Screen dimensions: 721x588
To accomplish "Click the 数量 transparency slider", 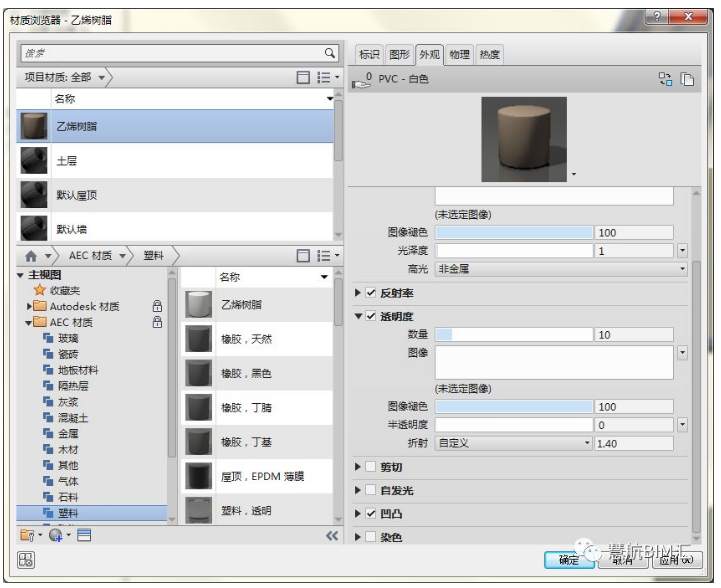I will (x=514, y=335).
